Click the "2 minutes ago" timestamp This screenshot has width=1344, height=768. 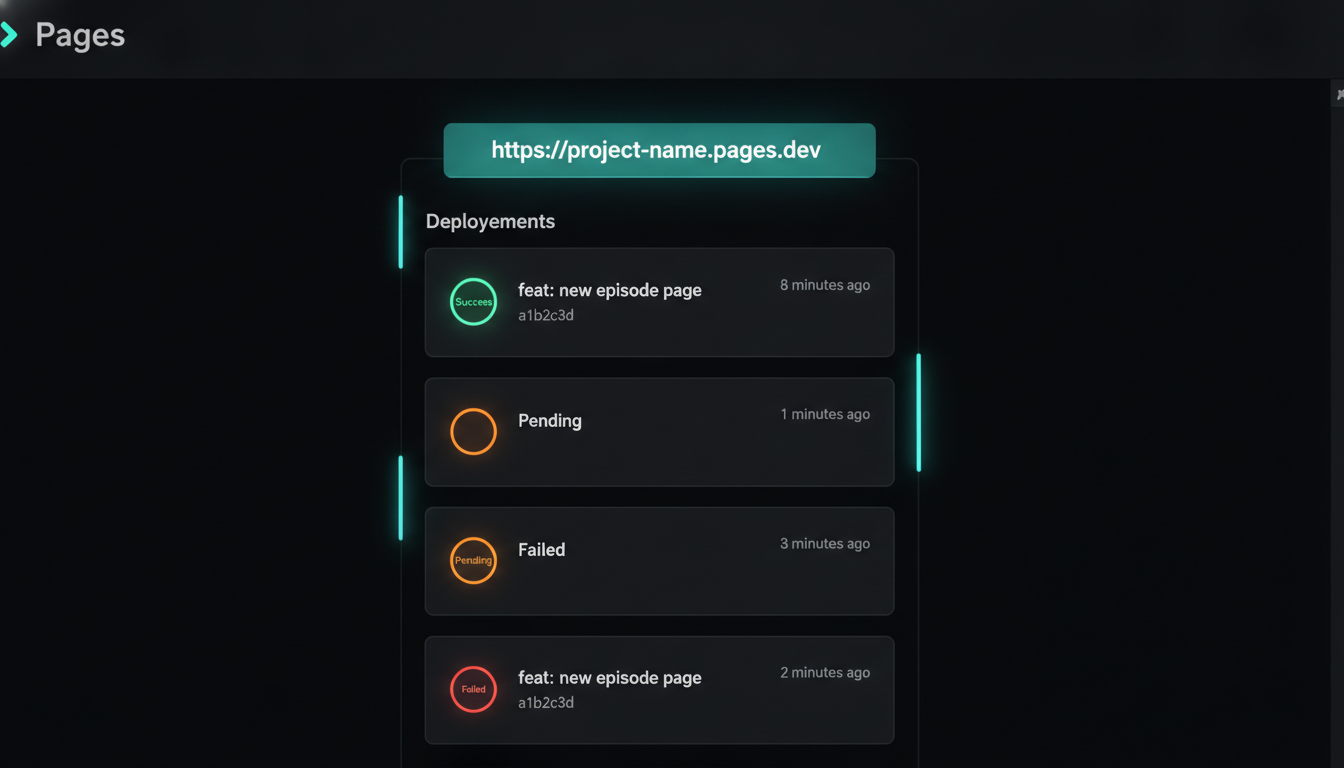825,672
